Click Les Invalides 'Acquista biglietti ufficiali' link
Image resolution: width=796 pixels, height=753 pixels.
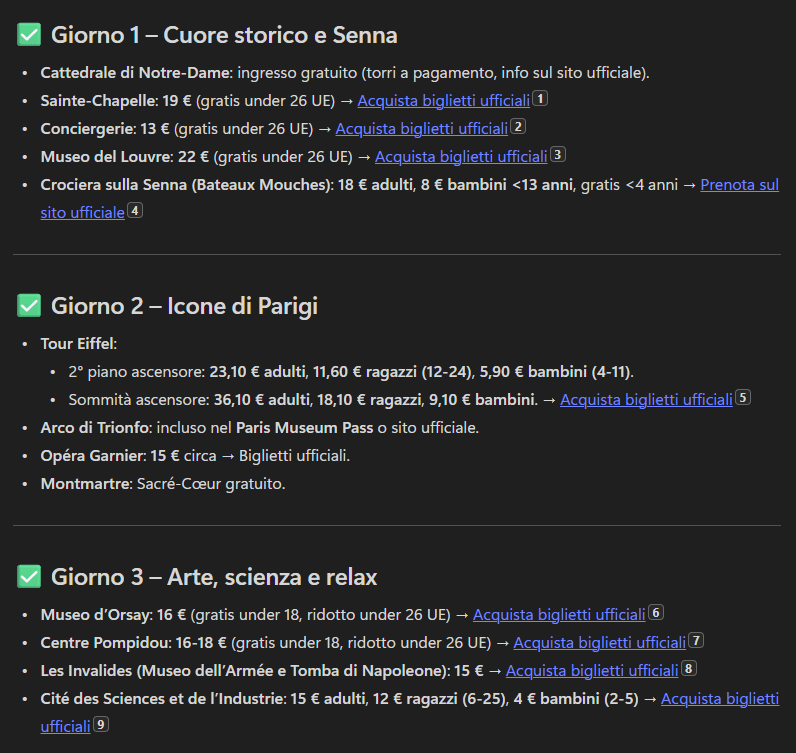point(592,671)
